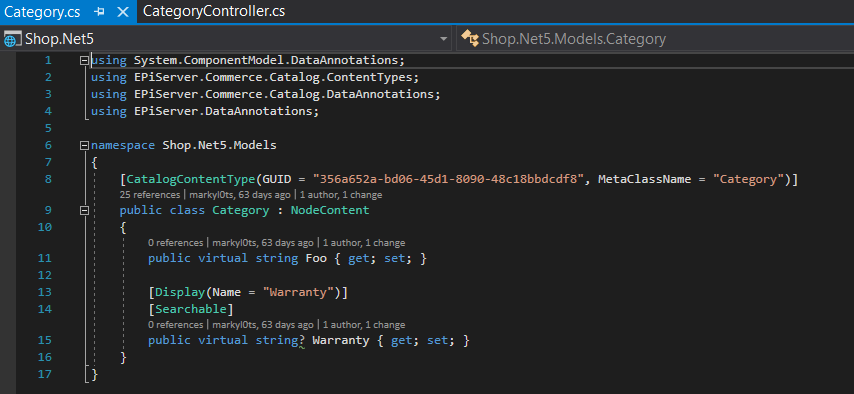The height and width of the screenshot is (394, 854).
Task: Collapse the namespace Shop.Net5.Models block
Action: tap(84, 146)
